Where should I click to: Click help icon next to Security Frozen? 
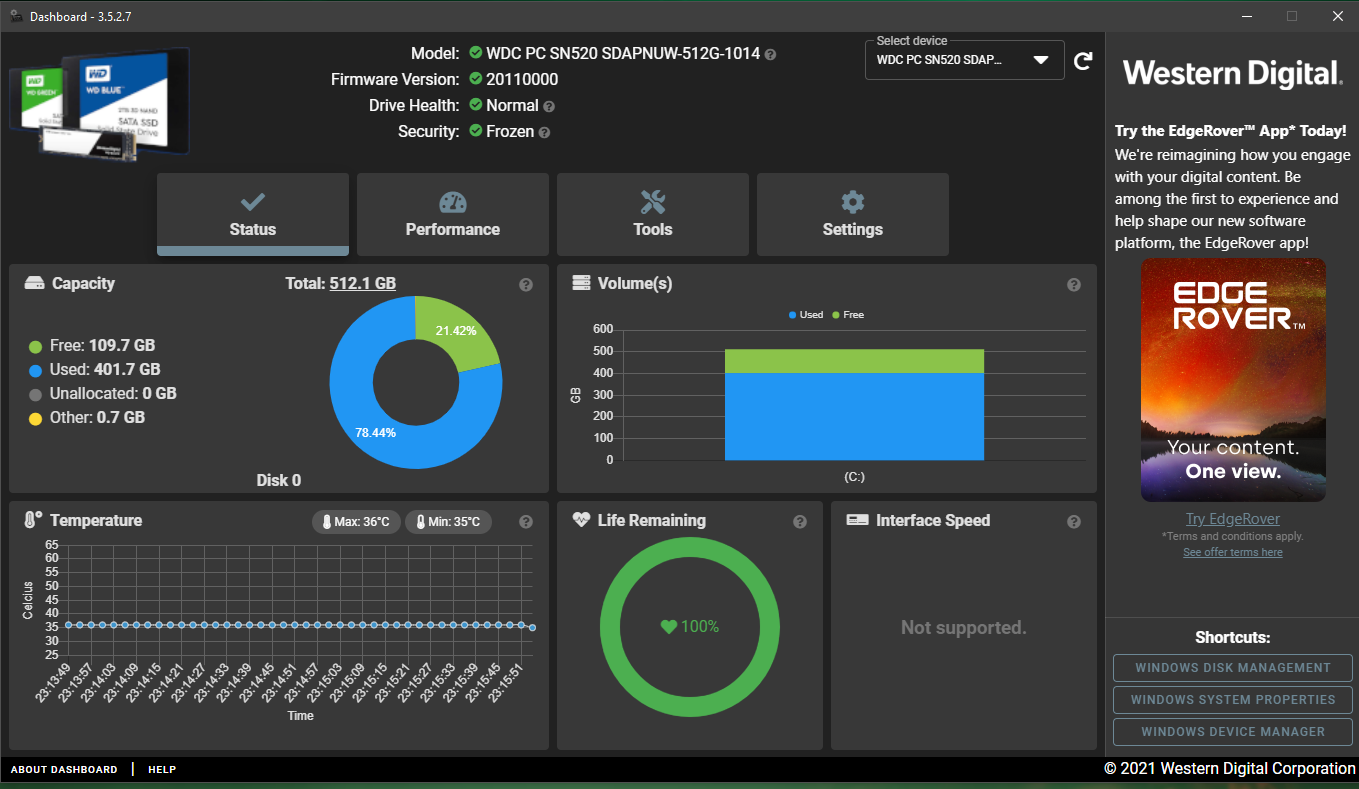point(544,132)
